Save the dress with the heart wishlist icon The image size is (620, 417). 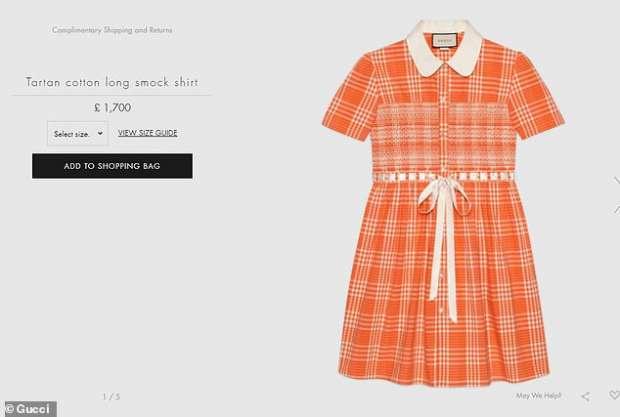(x=613, y=397)
